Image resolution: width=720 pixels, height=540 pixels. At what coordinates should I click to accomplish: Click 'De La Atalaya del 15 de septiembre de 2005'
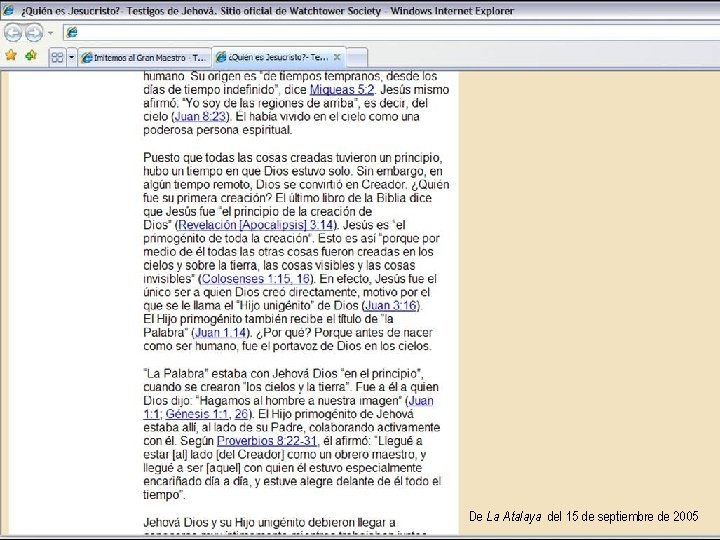[583, 516]
